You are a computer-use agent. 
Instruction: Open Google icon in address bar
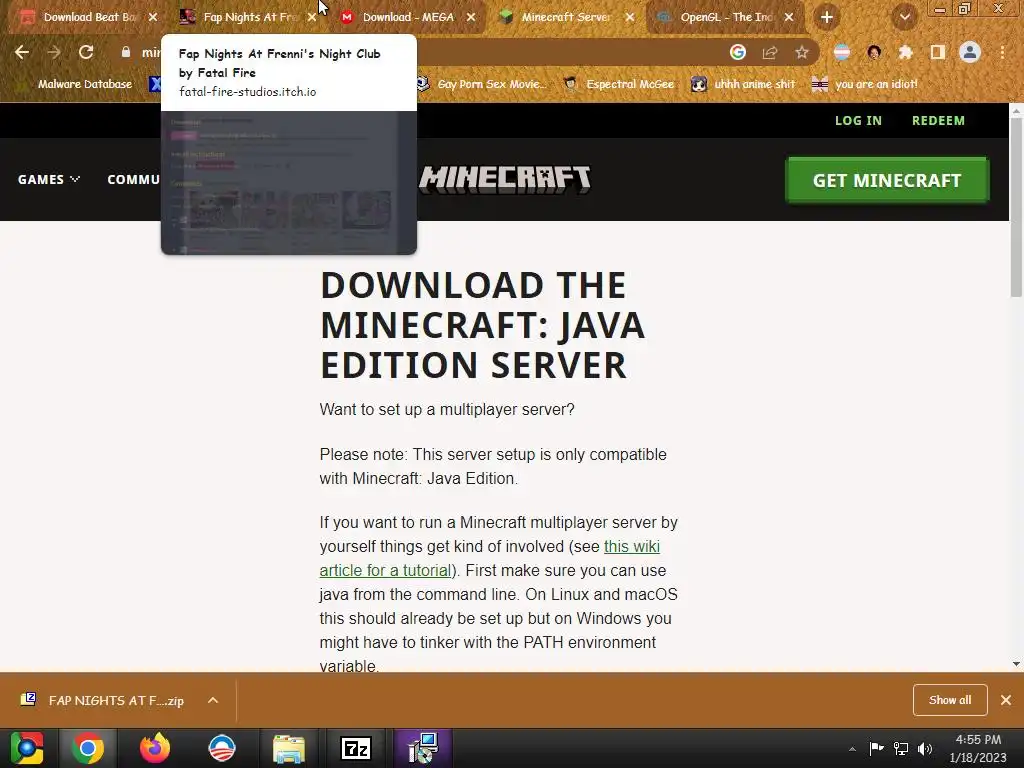click(738, 52)
